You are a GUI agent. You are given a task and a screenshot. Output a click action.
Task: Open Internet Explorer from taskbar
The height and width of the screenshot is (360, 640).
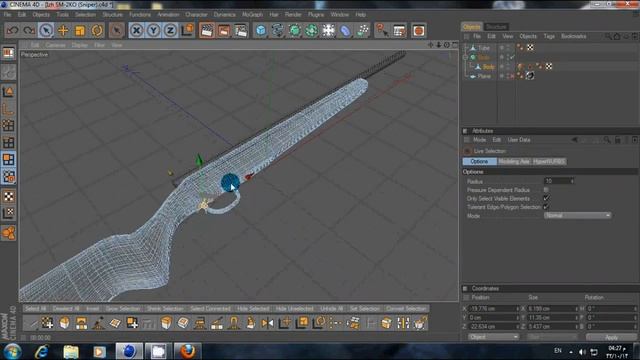coord(42,351)
